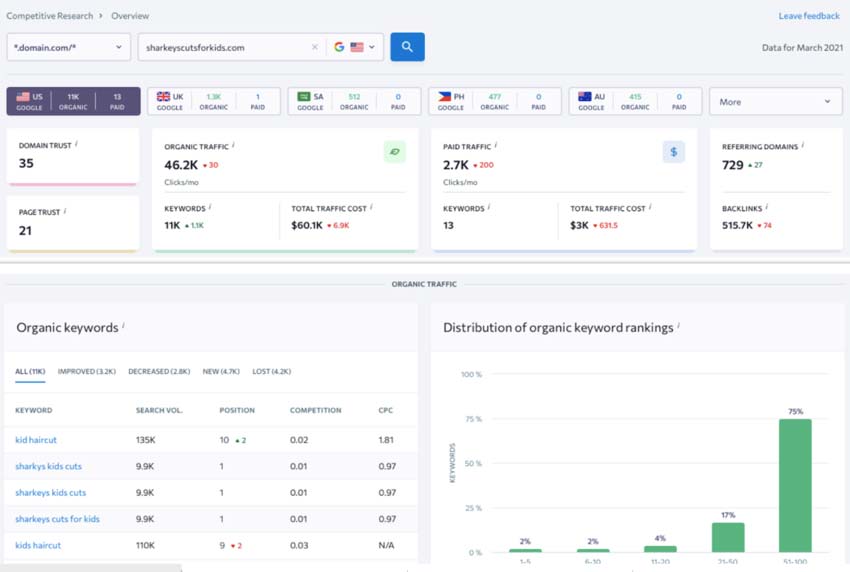This screenshot has height=572, width=850.
Task: Select the UK Google region tab
Action: point(214,101)
